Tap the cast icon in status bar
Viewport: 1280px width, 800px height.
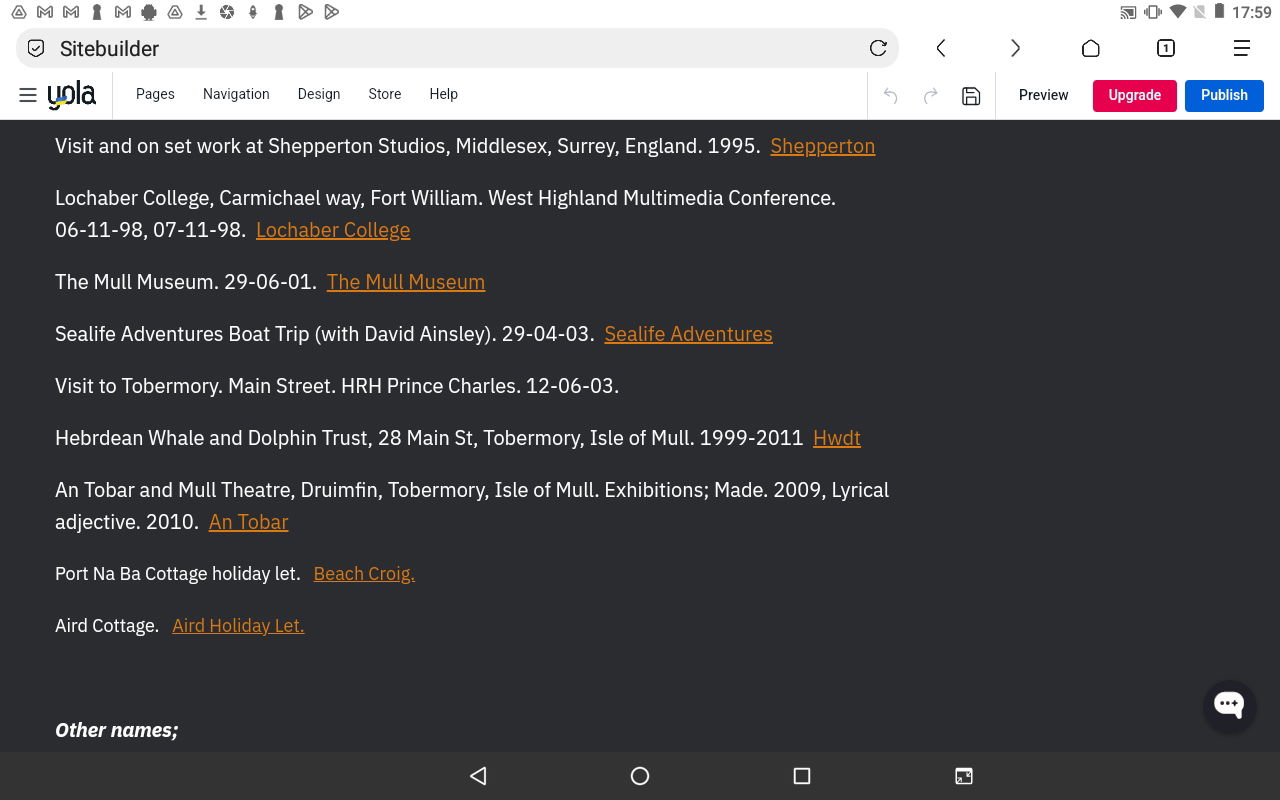[x=1128, y=13]
